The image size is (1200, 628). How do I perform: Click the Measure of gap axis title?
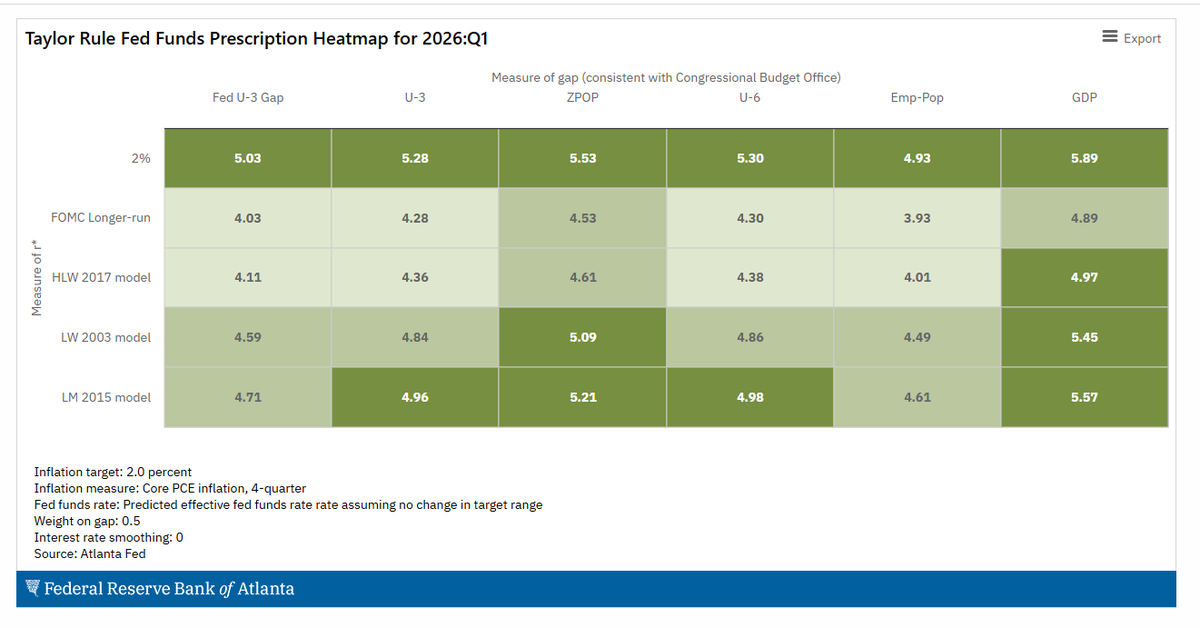[666, 77]
